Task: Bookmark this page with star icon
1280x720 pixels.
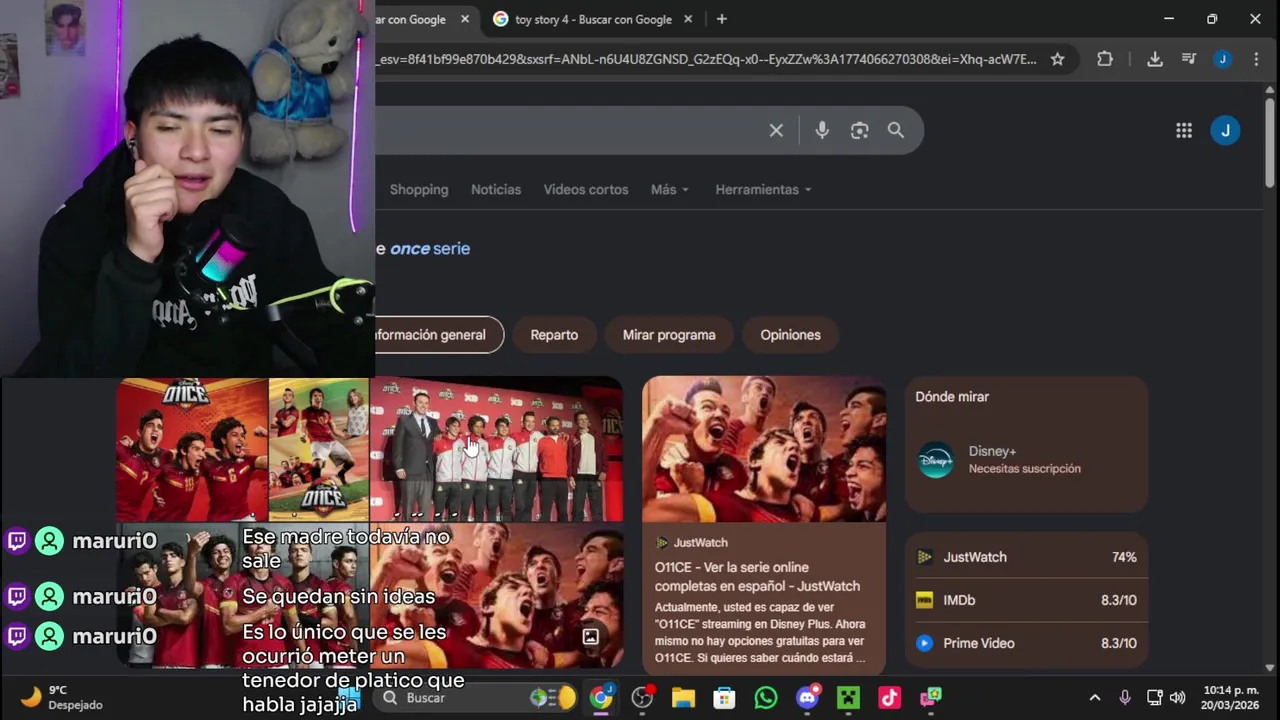Action: [x=1057, y=59]
